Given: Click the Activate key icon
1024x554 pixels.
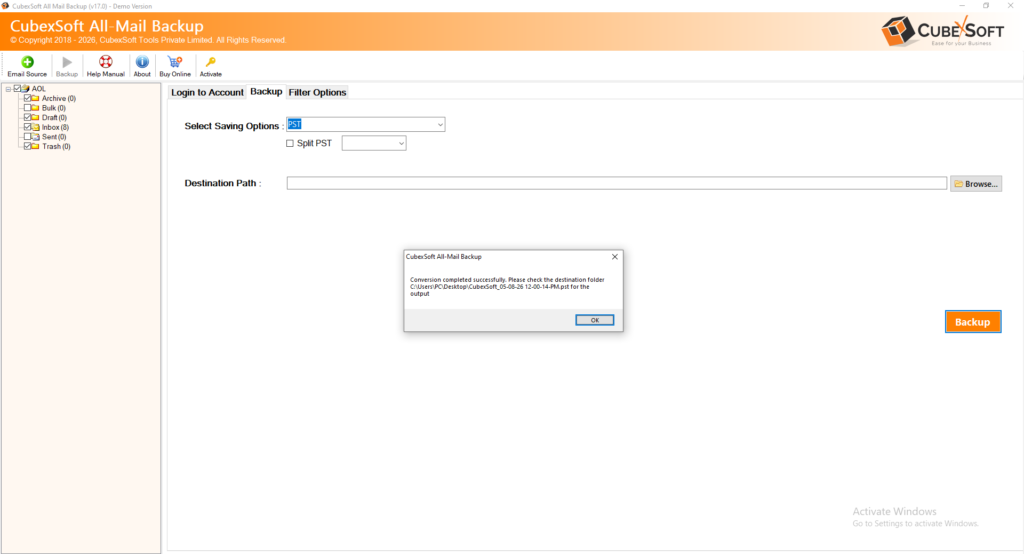Looking at the screenshot, I should click(x=210, y=62).
